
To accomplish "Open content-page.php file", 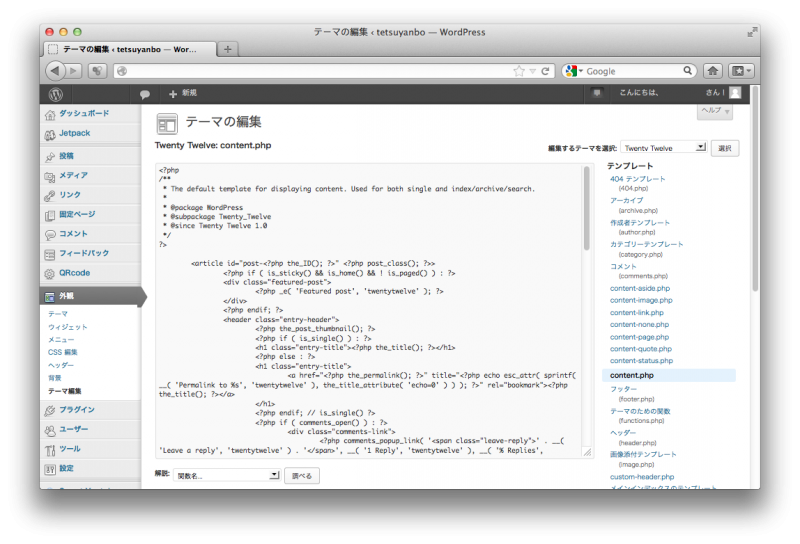I will click(x=639, y=337).
